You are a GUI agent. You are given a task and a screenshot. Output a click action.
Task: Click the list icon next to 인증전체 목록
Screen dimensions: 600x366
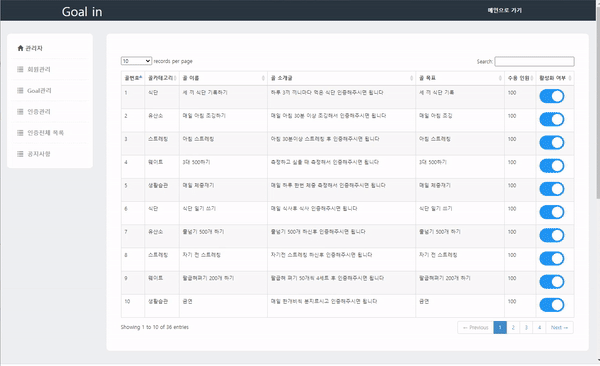20,132
